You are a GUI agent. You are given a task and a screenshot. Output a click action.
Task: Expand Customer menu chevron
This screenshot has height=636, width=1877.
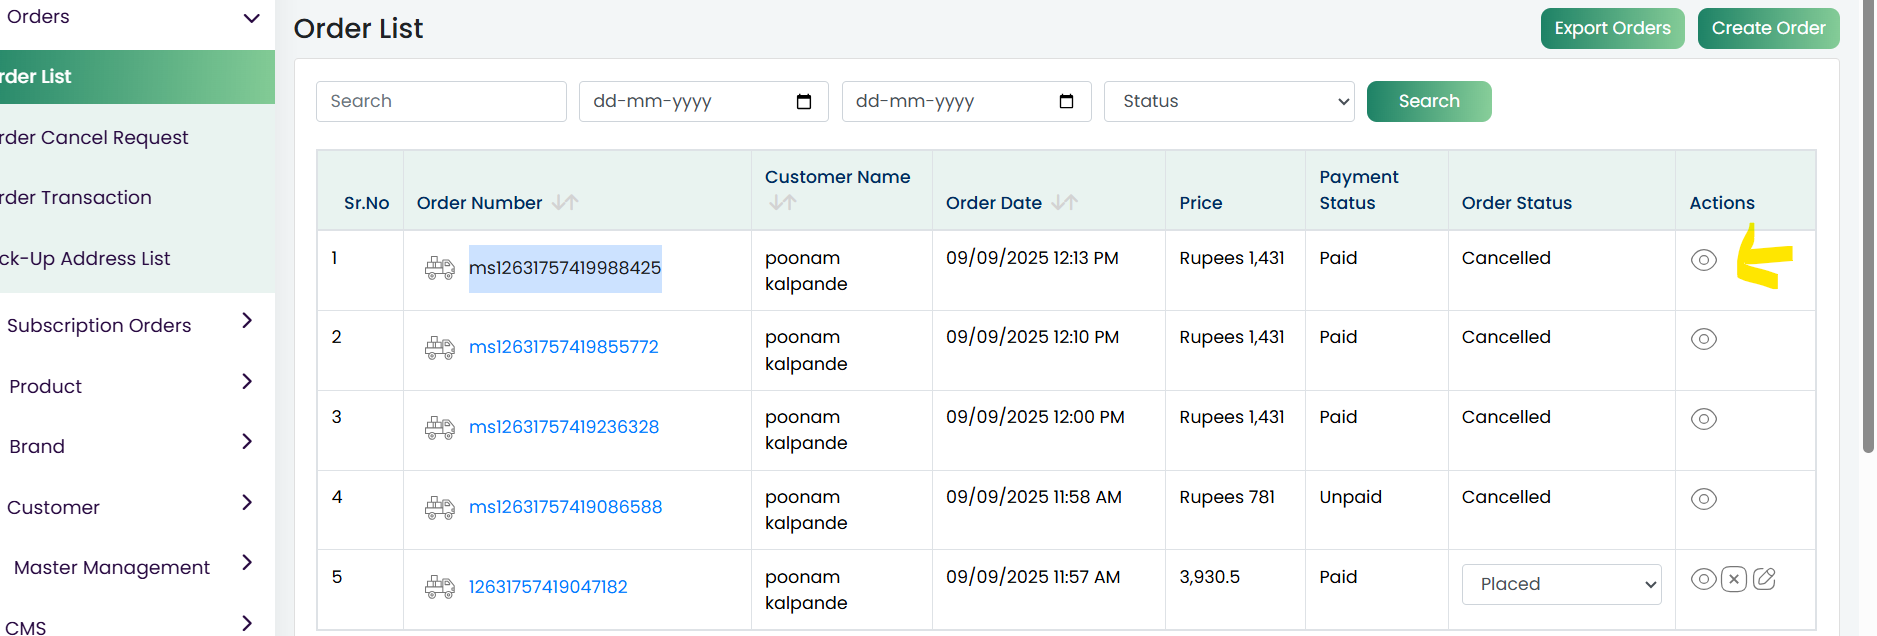coord(247,502)
